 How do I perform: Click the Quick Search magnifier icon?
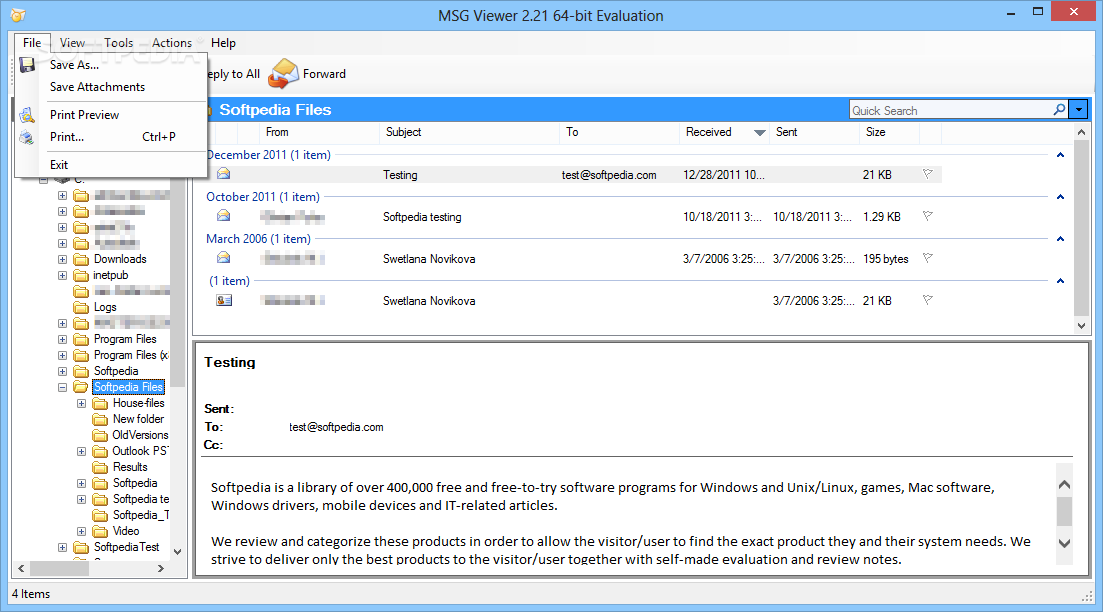click(1059, 110)
